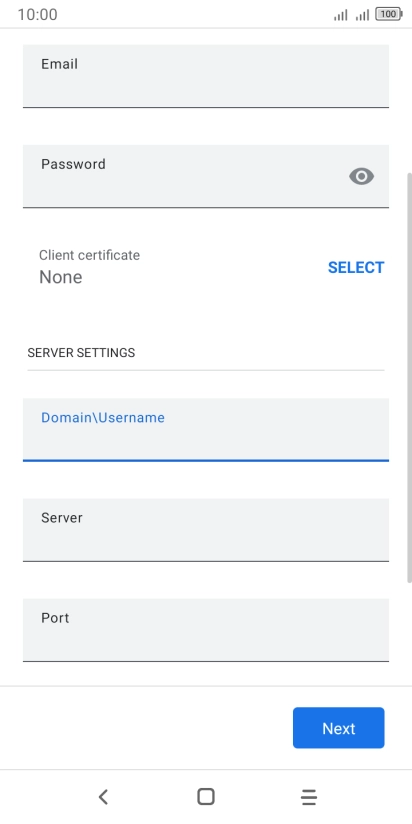Tap the Android back navigation arrow
Image resolution: width=412 pixels, height=824 pixels.
(x=104, y=797)
